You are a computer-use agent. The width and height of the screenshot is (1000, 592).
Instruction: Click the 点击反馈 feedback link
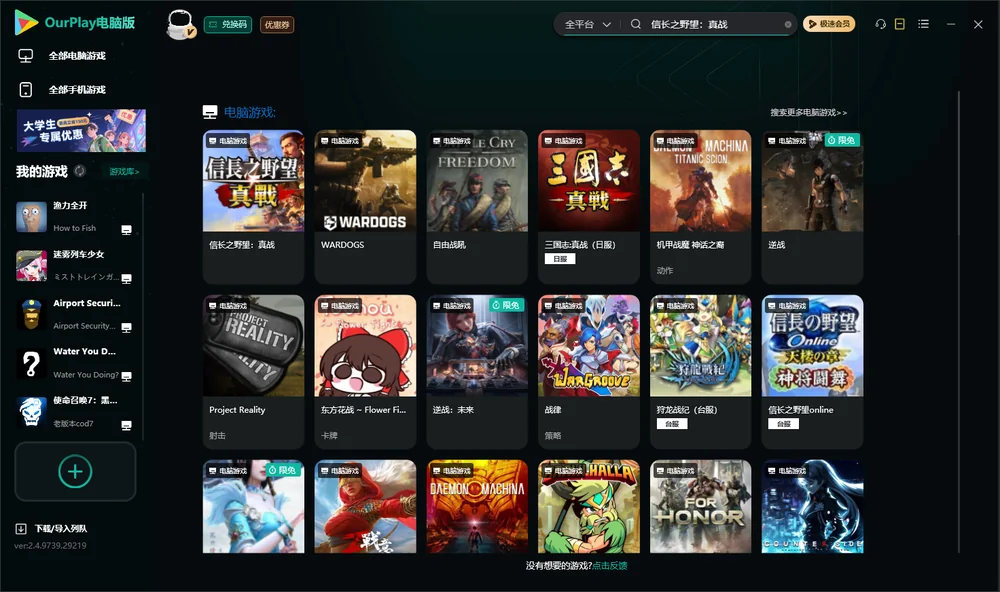(x=610, y=566)
